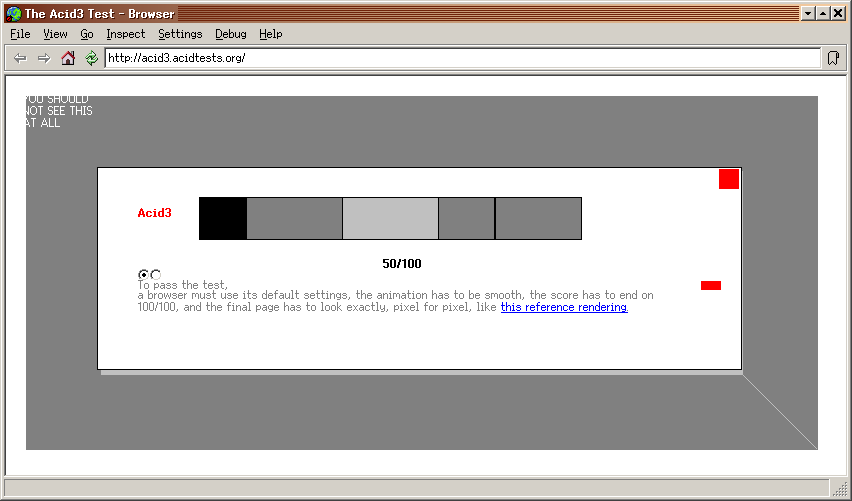Viewport: 852px width, 501px height.
Task: Click the red Acid3 heading
Action: (154, 213)
